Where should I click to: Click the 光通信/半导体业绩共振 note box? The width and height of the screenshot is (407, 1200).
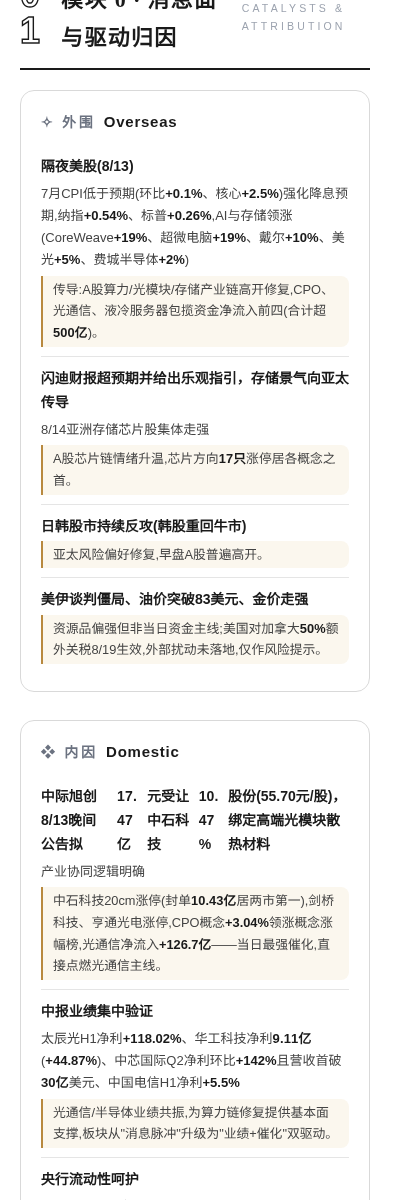point(195,1123)
